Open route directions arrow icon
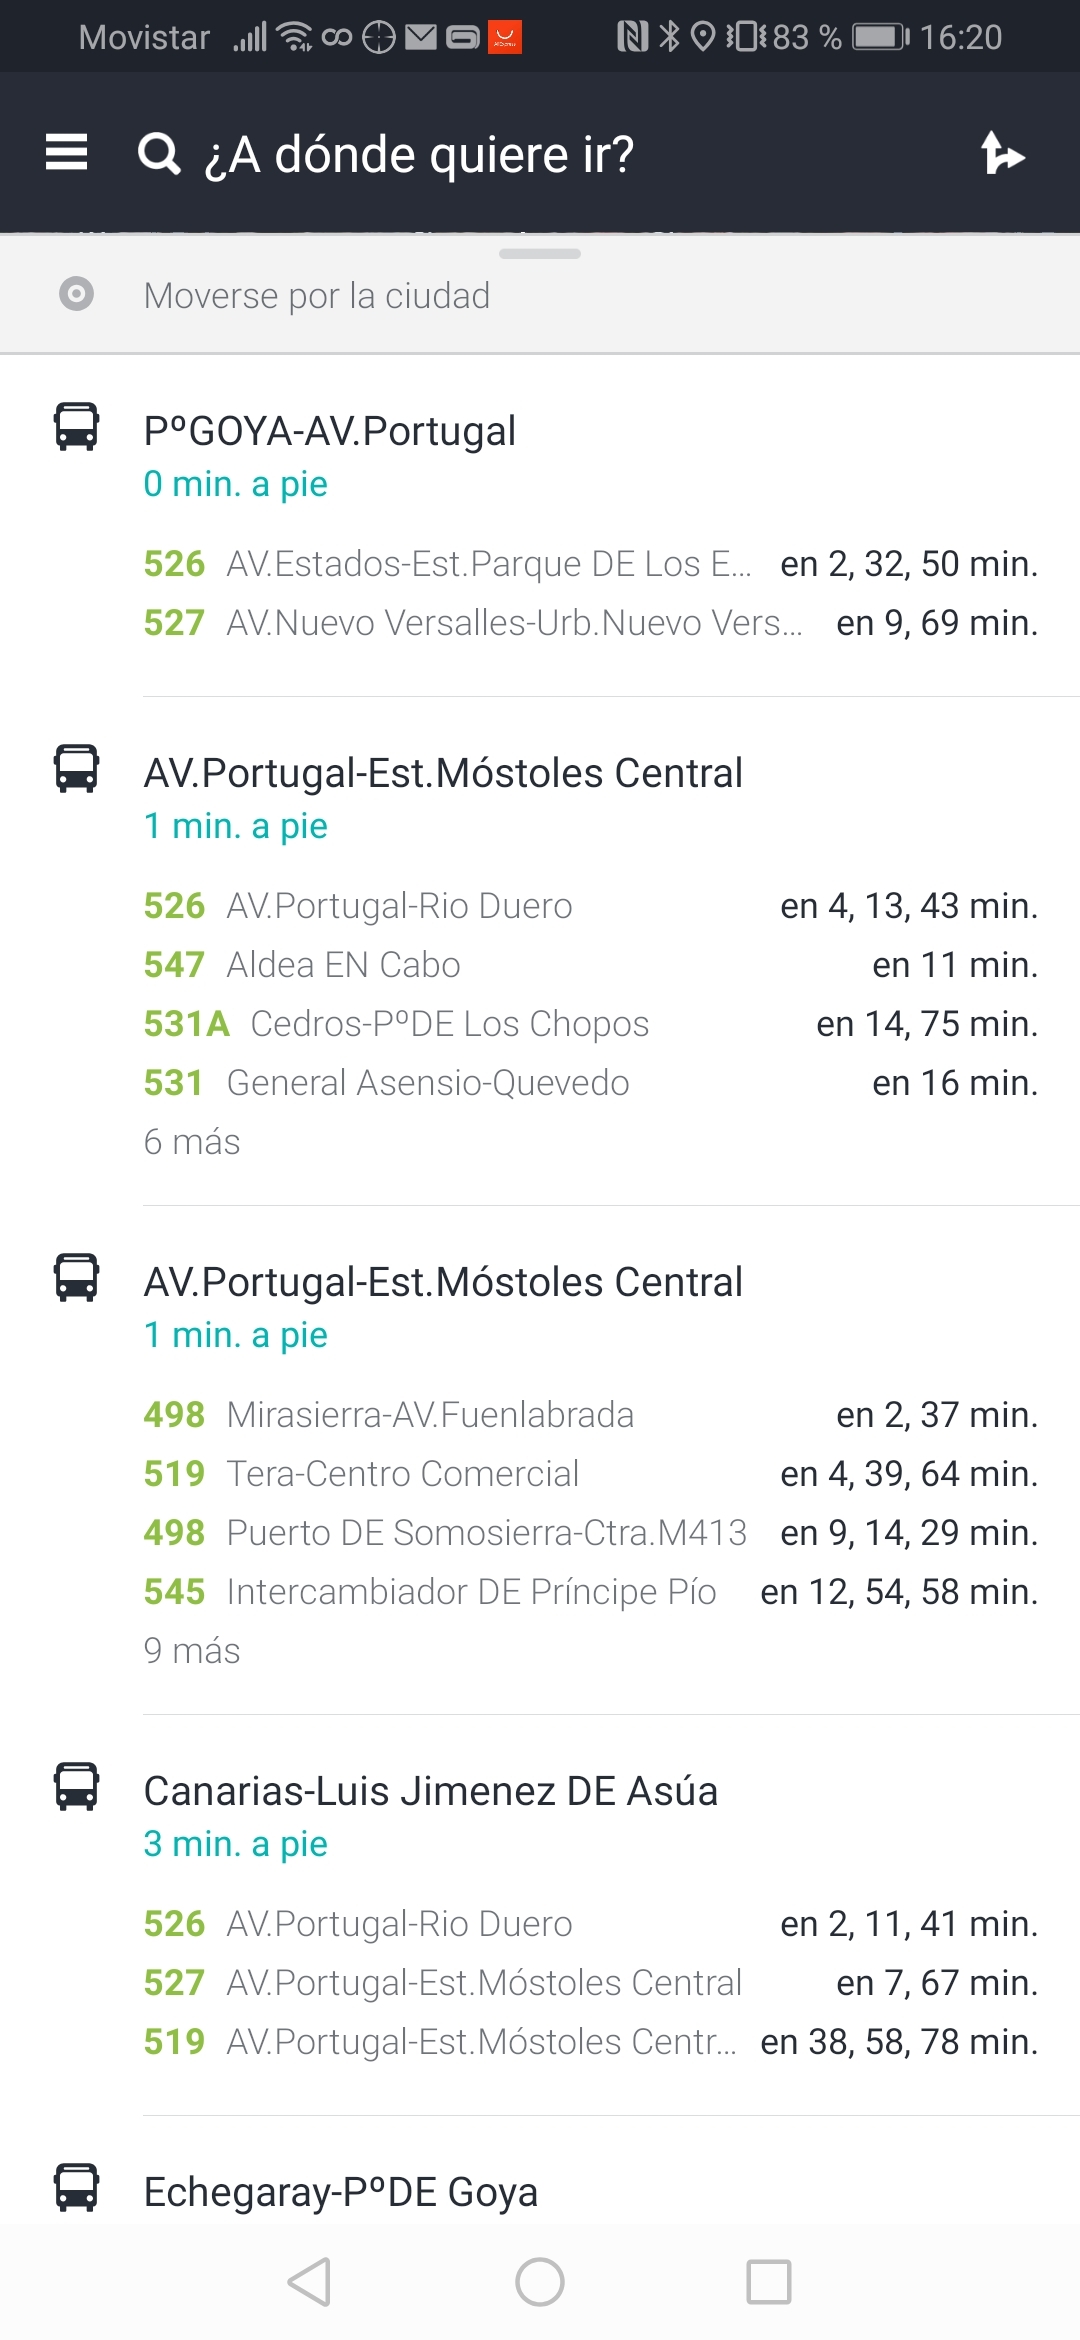The width and height of the screenshot is (1080, 2340). tap(1002, 153)
